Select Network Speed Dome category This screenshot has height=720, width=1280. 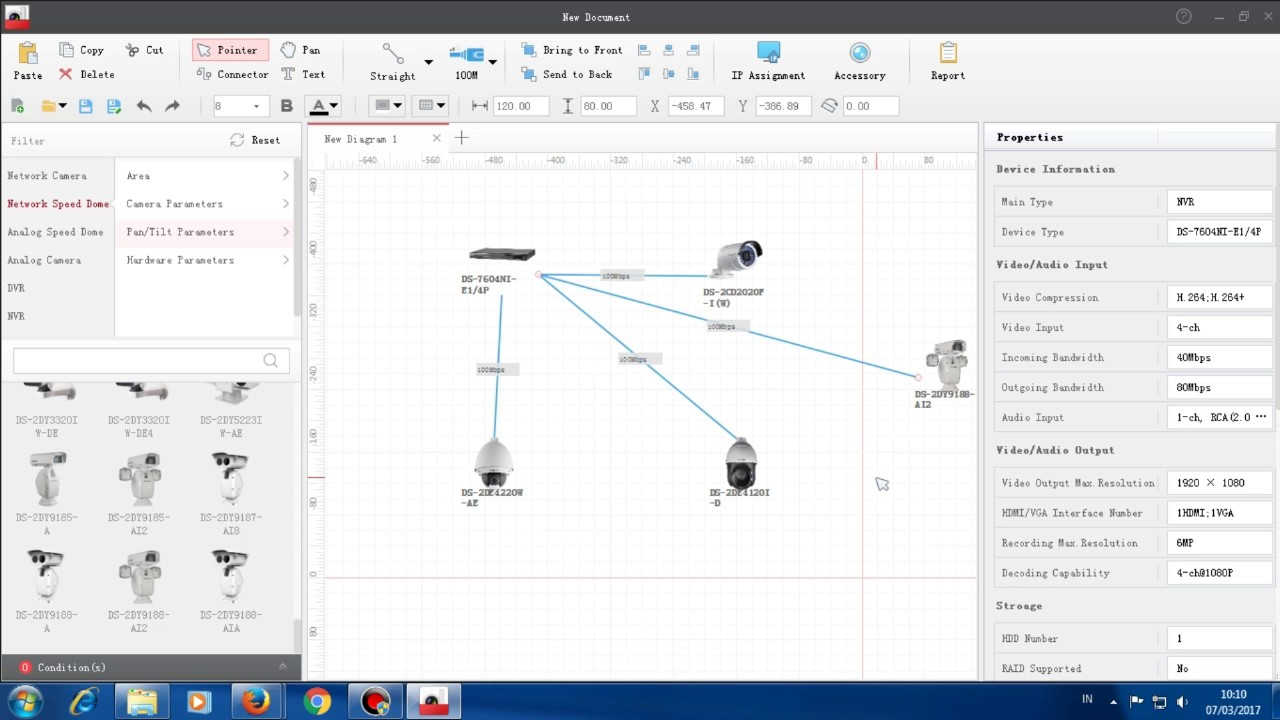tap(58, 204)
